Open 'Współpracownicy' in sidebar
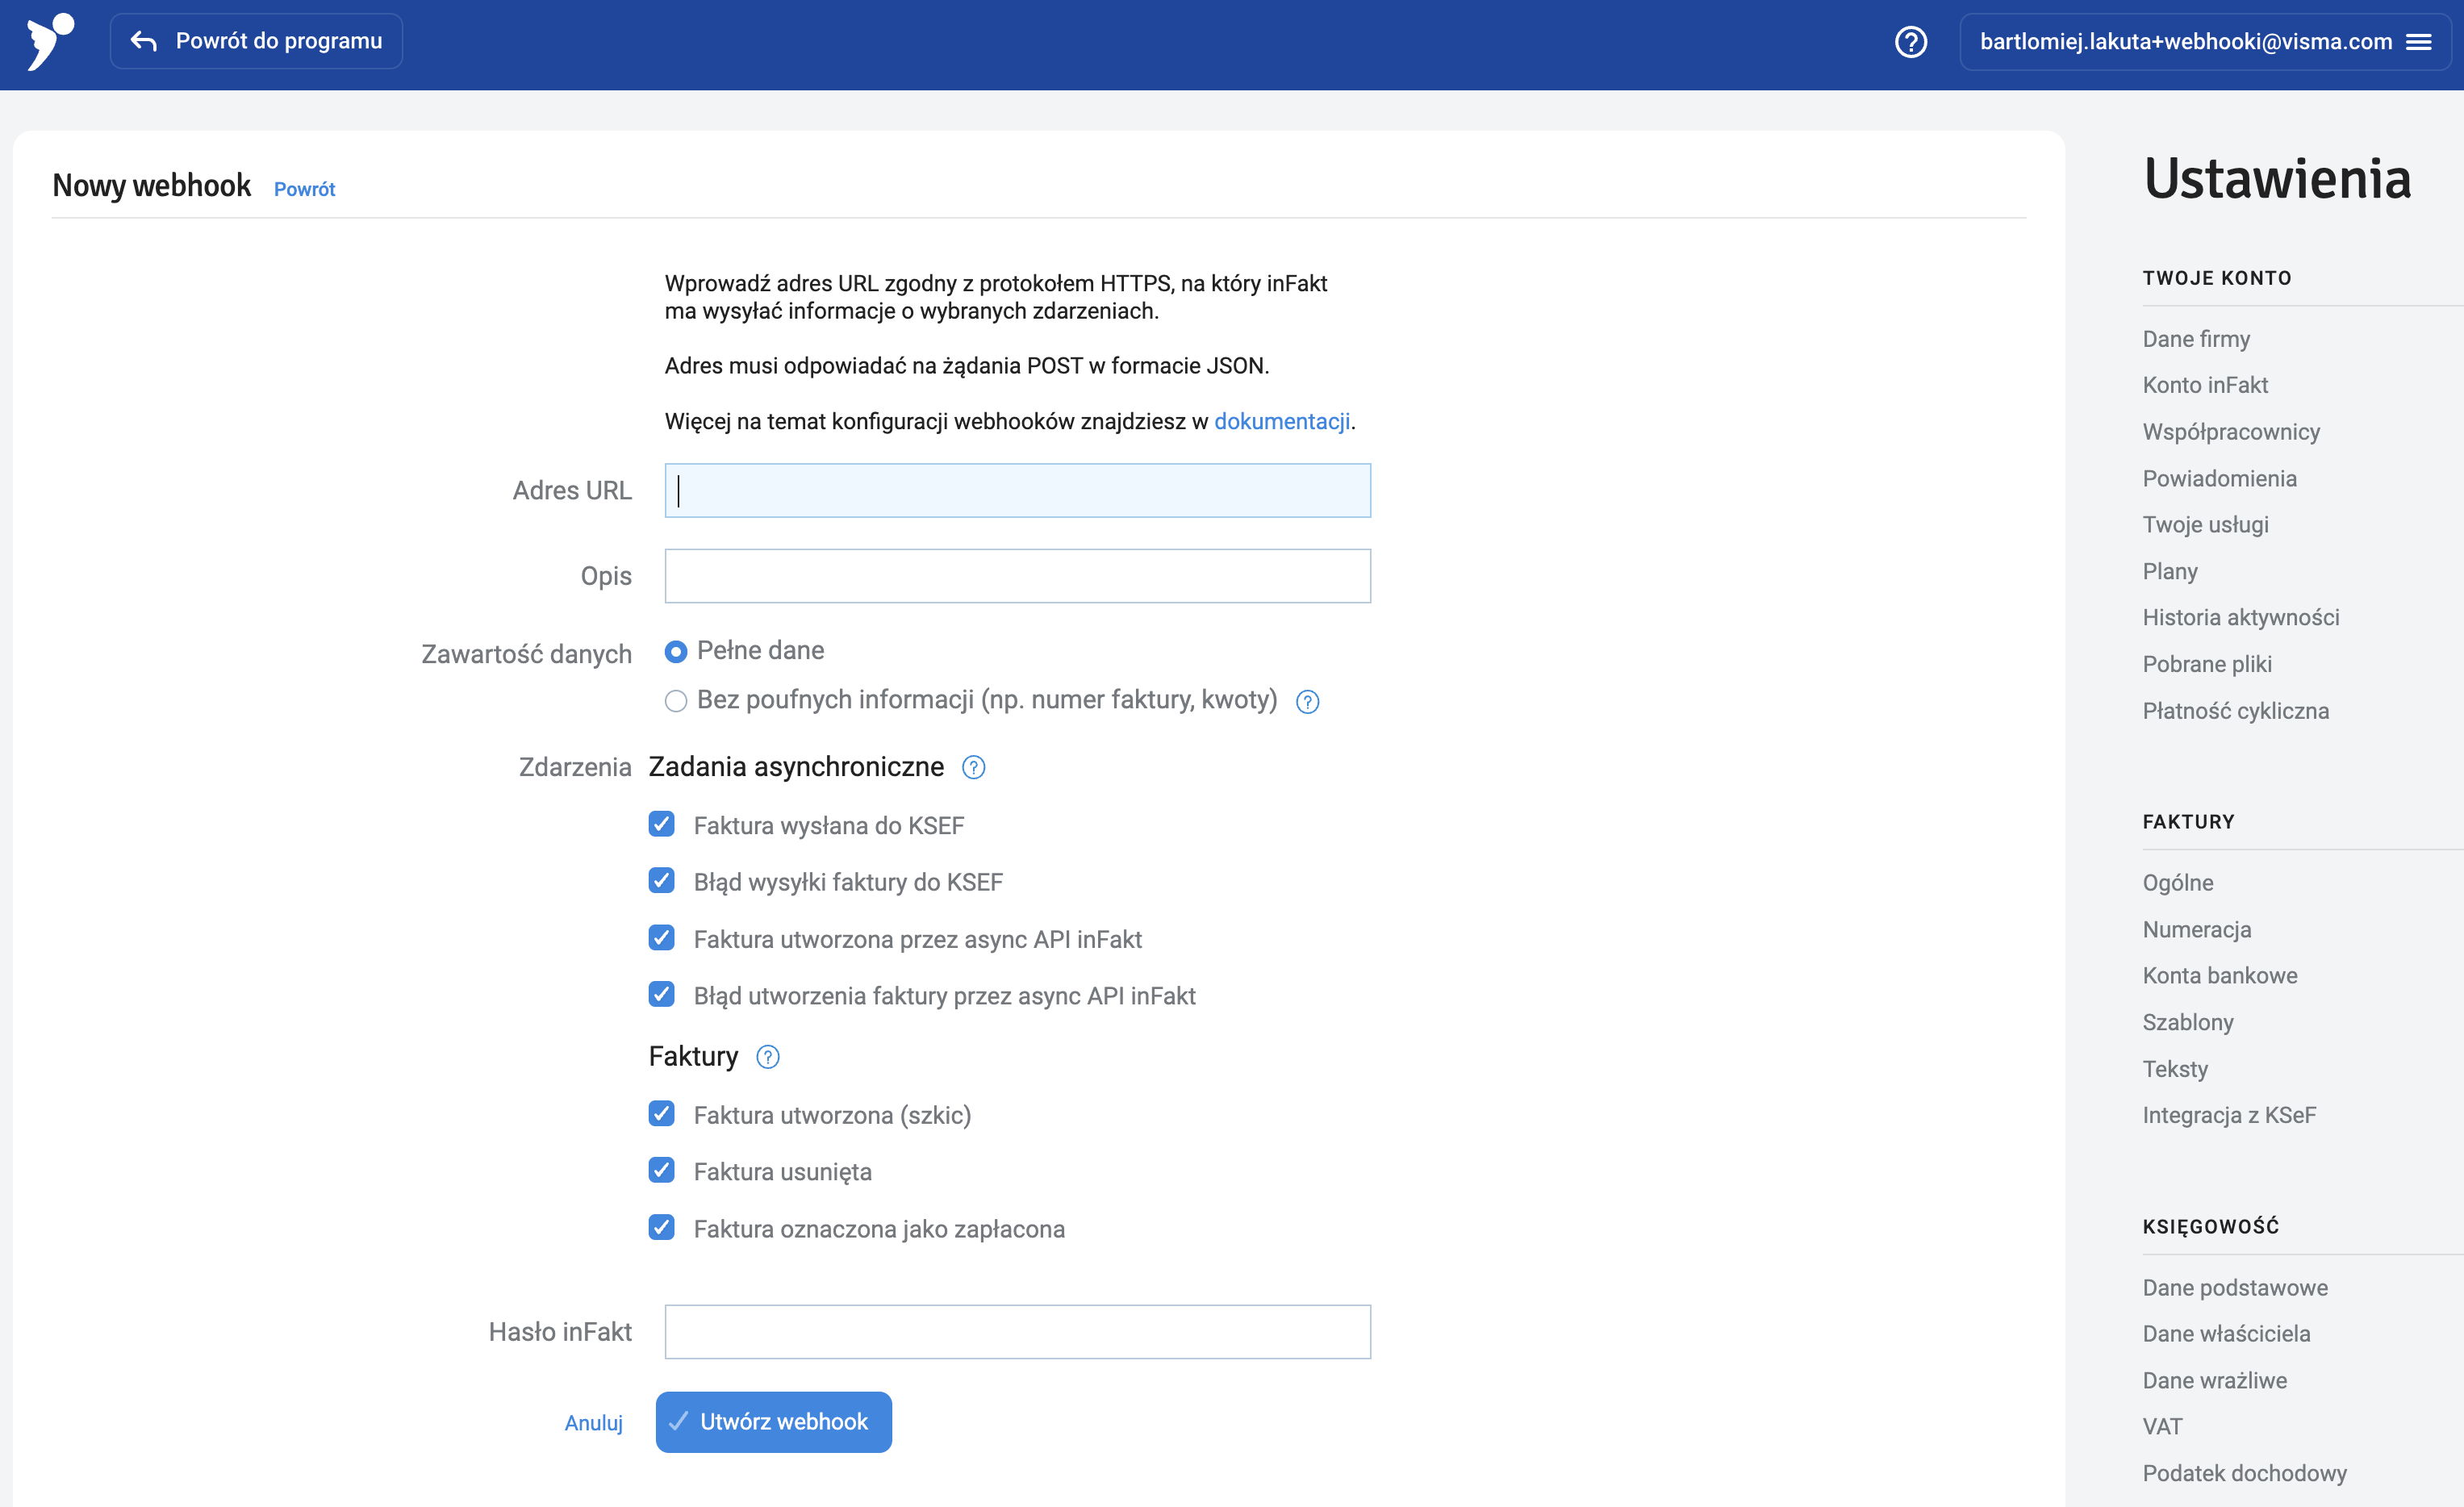This screenshot has height=1507, width=2464. point(2231,432)
